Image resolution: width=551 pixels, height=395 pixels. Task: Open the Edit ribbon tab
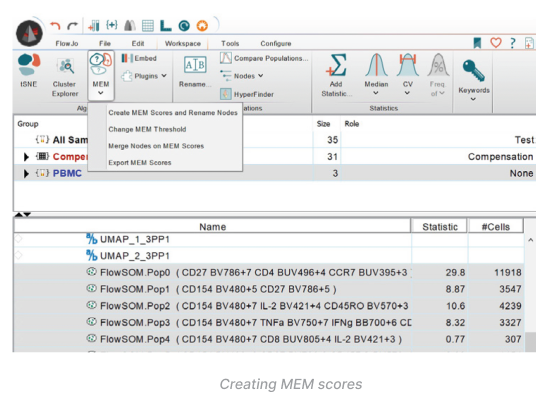[x=138, y=44]
